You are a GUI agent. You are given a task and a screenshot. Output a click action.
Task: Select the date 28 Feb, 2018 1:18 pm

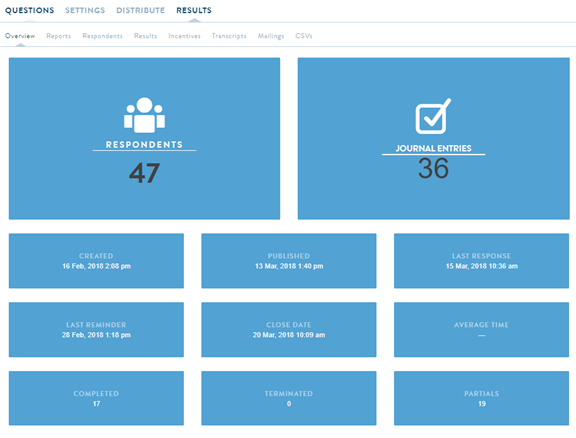pos(96,335)
